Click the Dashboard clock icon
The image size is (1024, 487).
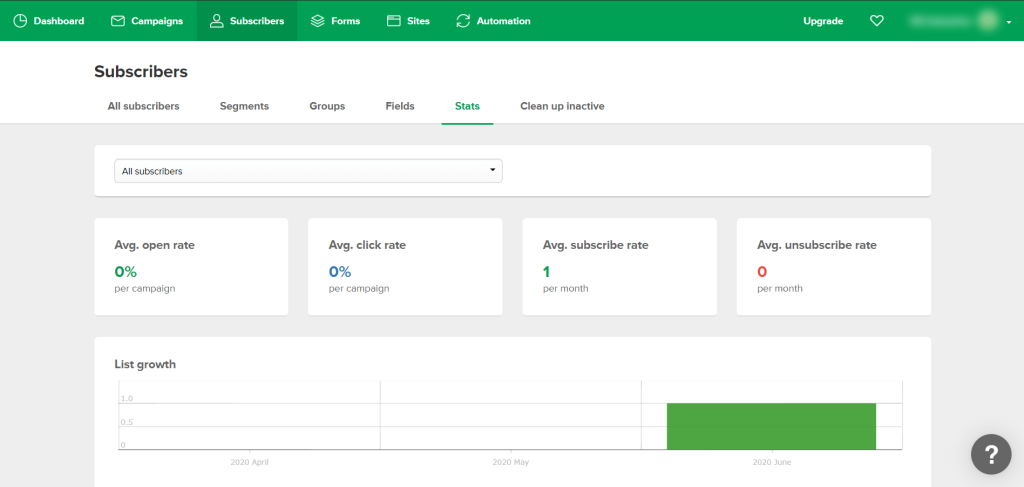click(x=20, y=21)
